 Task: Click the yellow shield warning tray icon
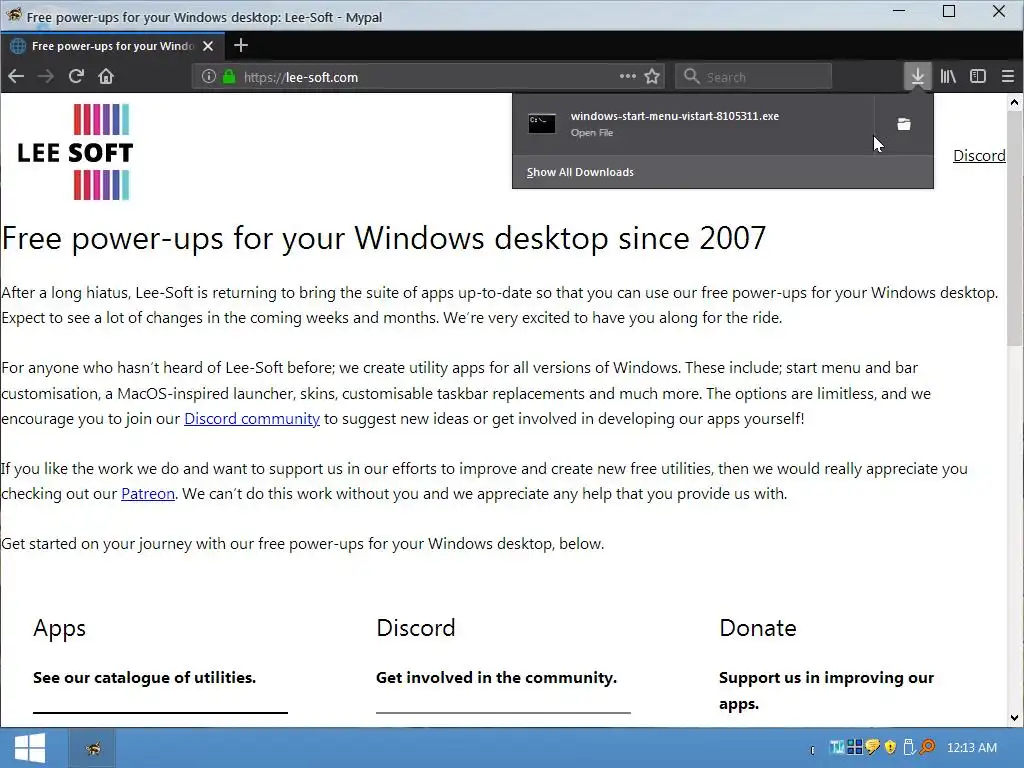(890, 747)
